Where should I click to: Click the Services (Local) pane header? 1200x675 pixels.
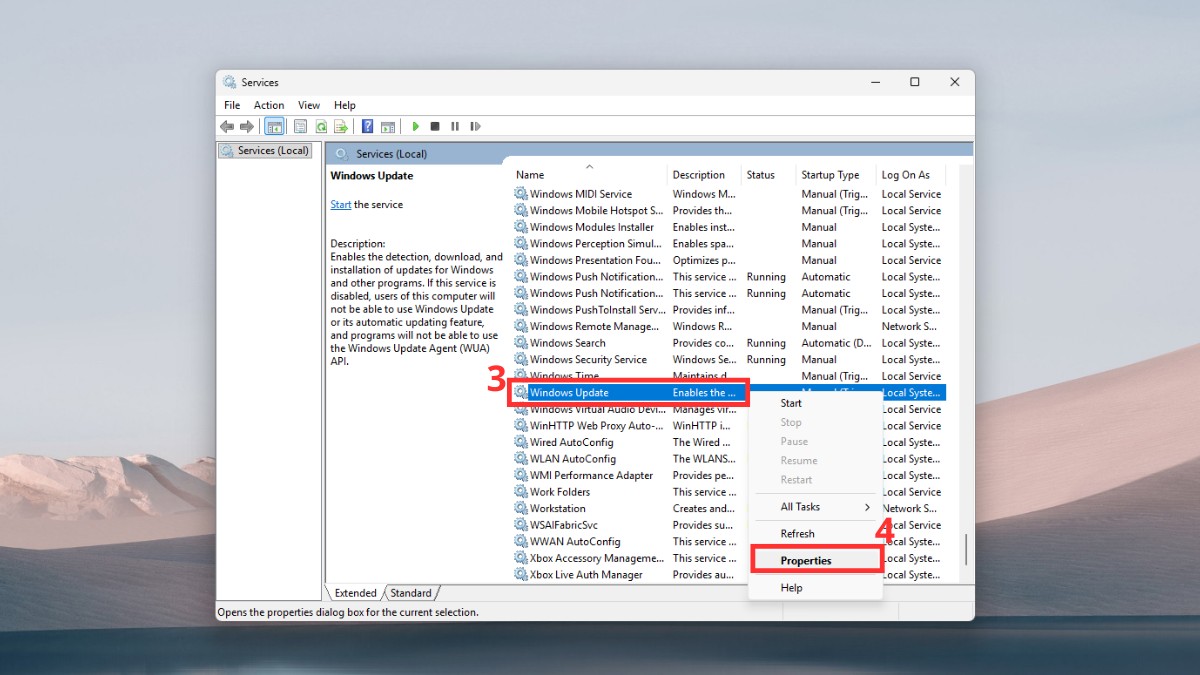pos(649,154)
